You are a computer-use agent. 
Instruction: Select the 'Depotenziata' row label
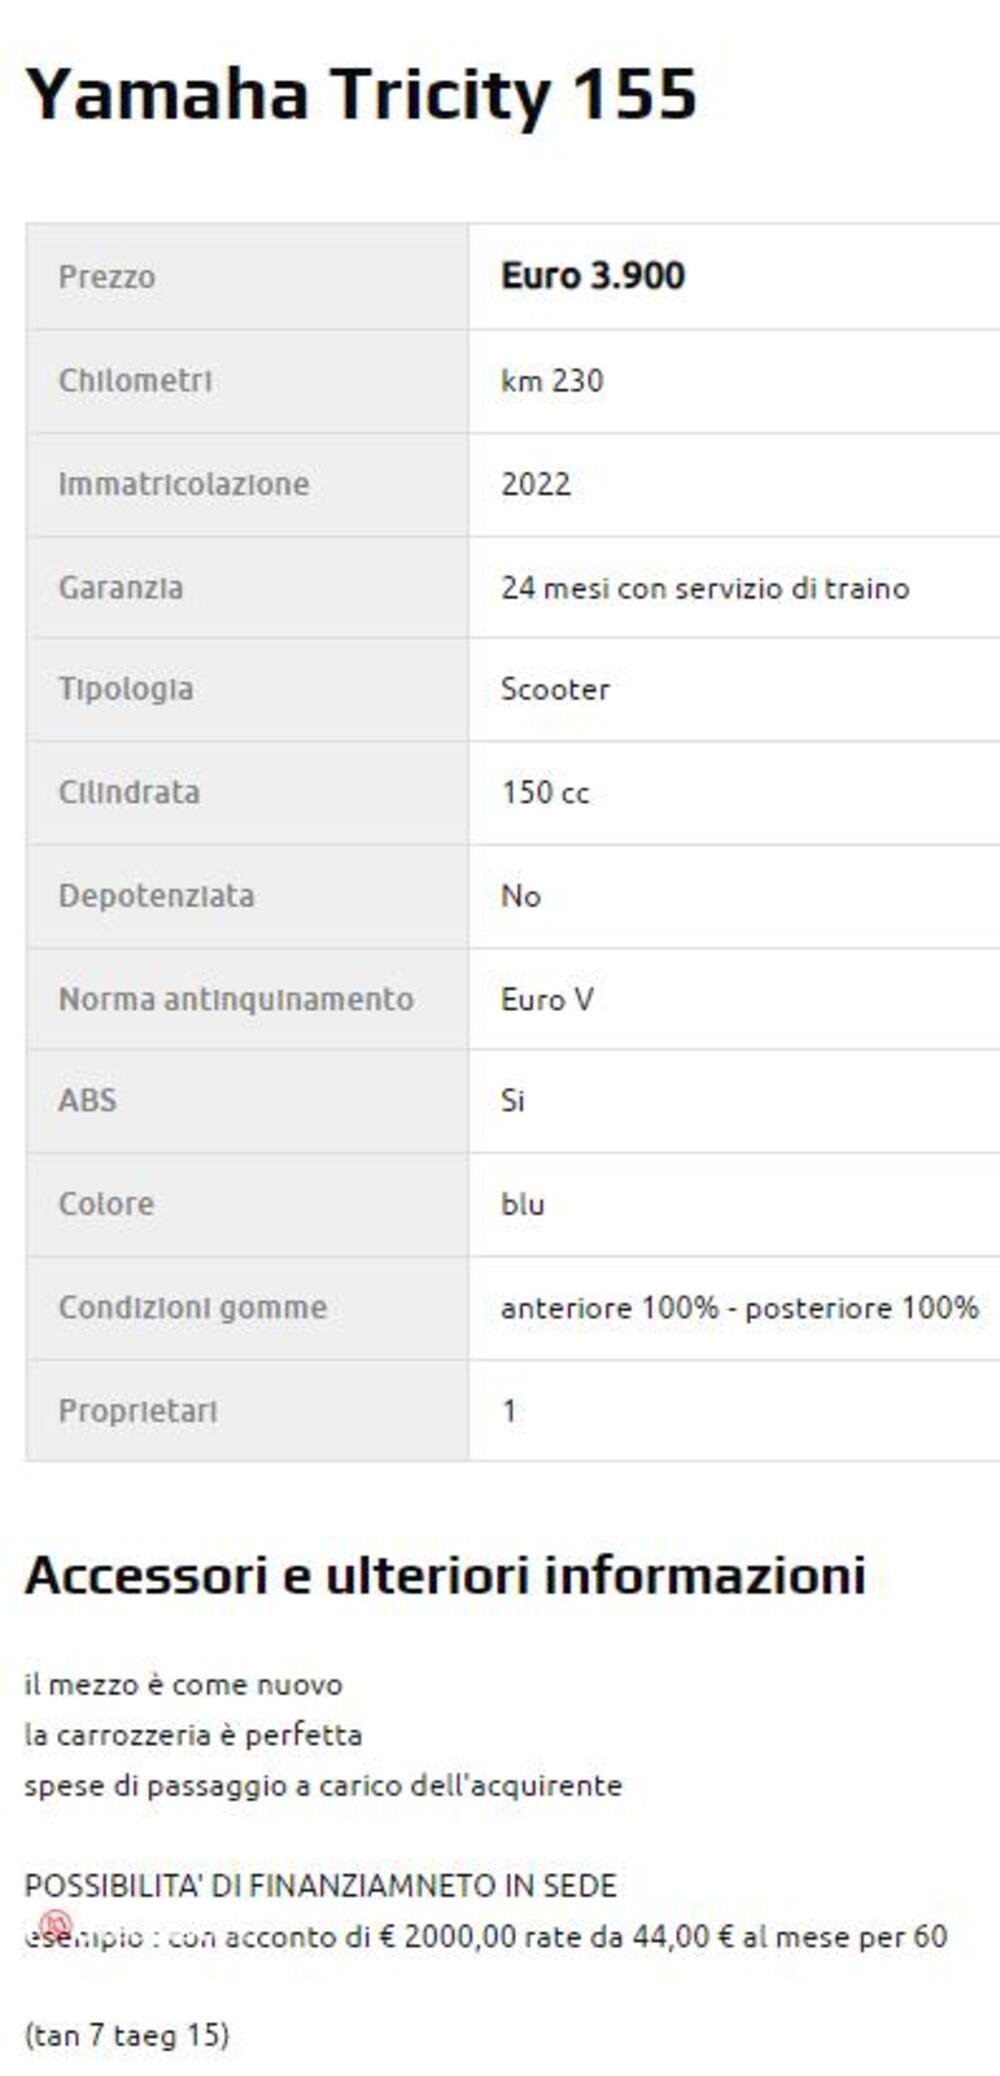tap(156, 896)
